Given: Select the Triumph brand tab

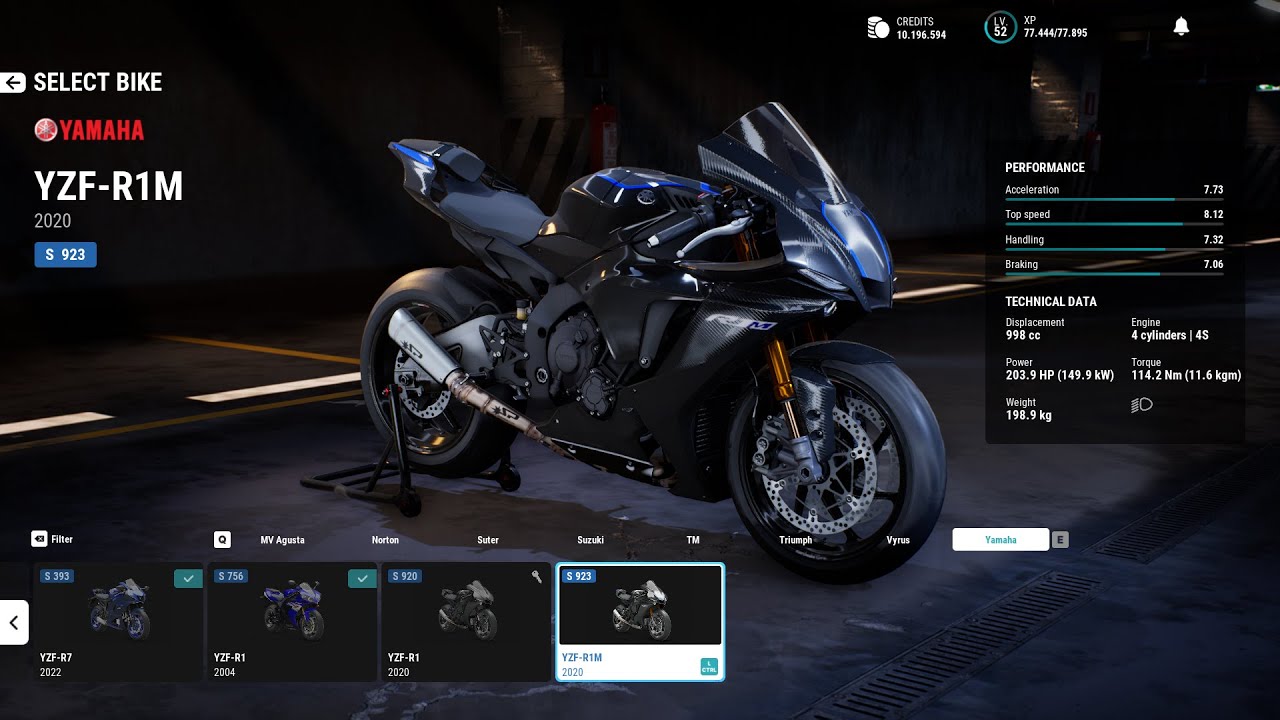Looking at the screenshot, I should tap(796, 540).
